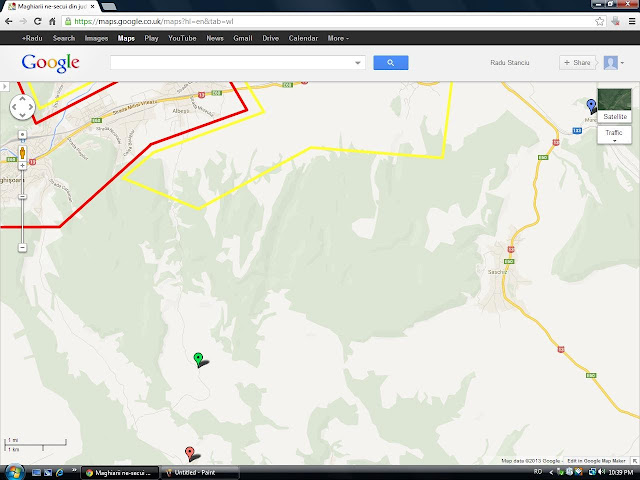Click the Google logo

click(50, 63)
